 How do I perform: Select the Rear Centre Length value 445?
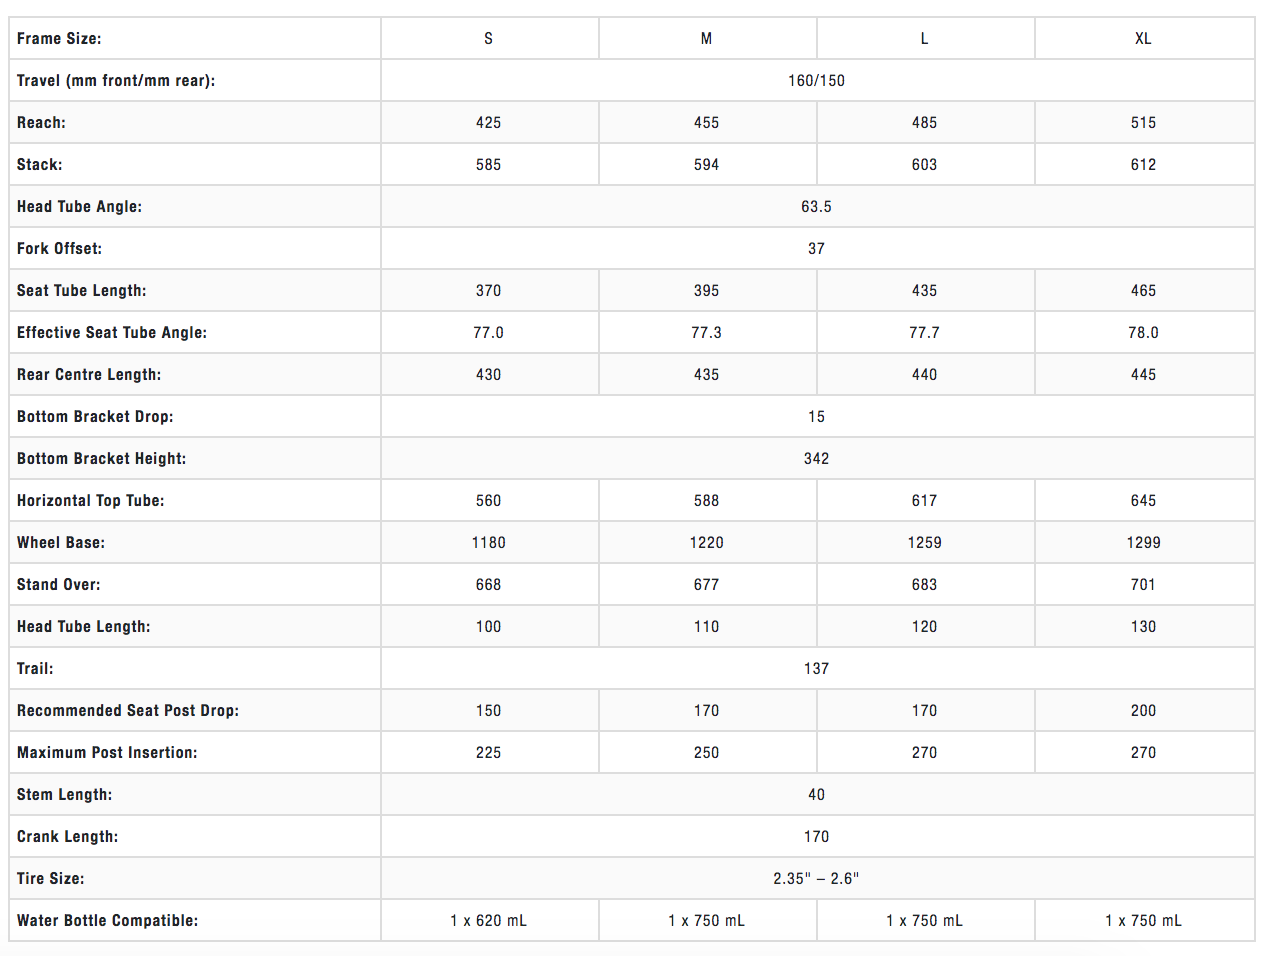tap(1143, 375)
